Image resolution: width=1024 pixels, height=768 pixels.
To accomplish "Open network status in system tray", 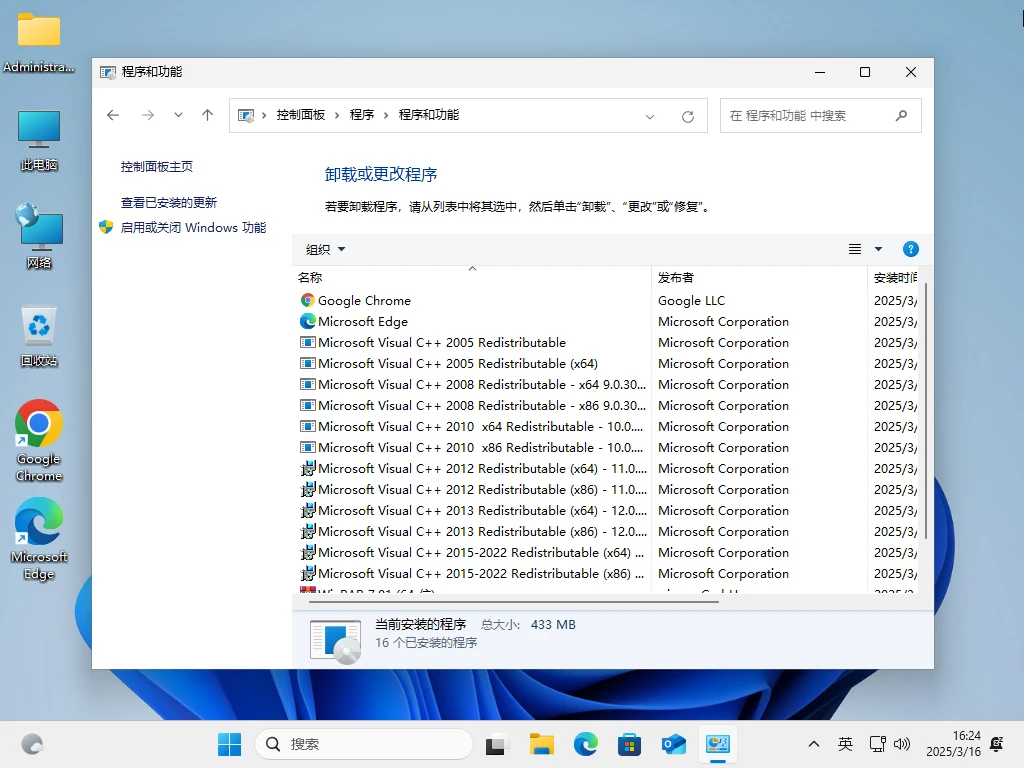I will click(x=877, y=744).
